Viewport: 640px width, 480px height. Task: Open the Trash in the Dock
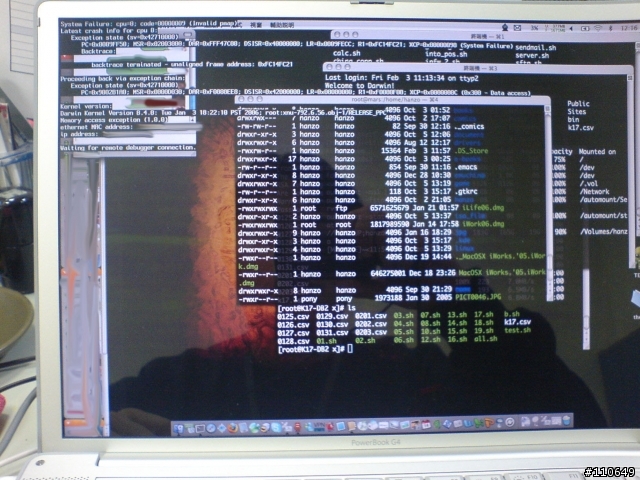coord(566,421)
